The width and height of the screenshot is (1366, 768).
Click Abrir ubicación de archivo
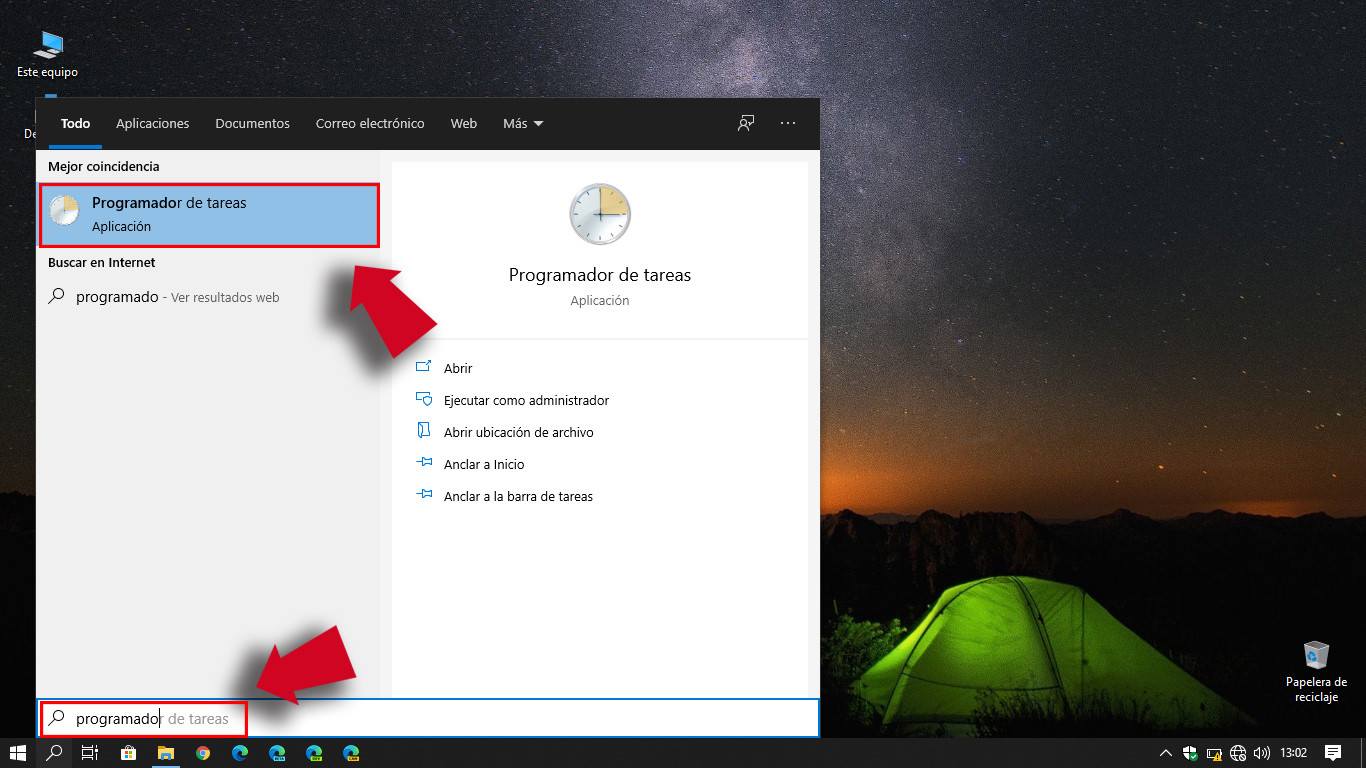[518, 432]
